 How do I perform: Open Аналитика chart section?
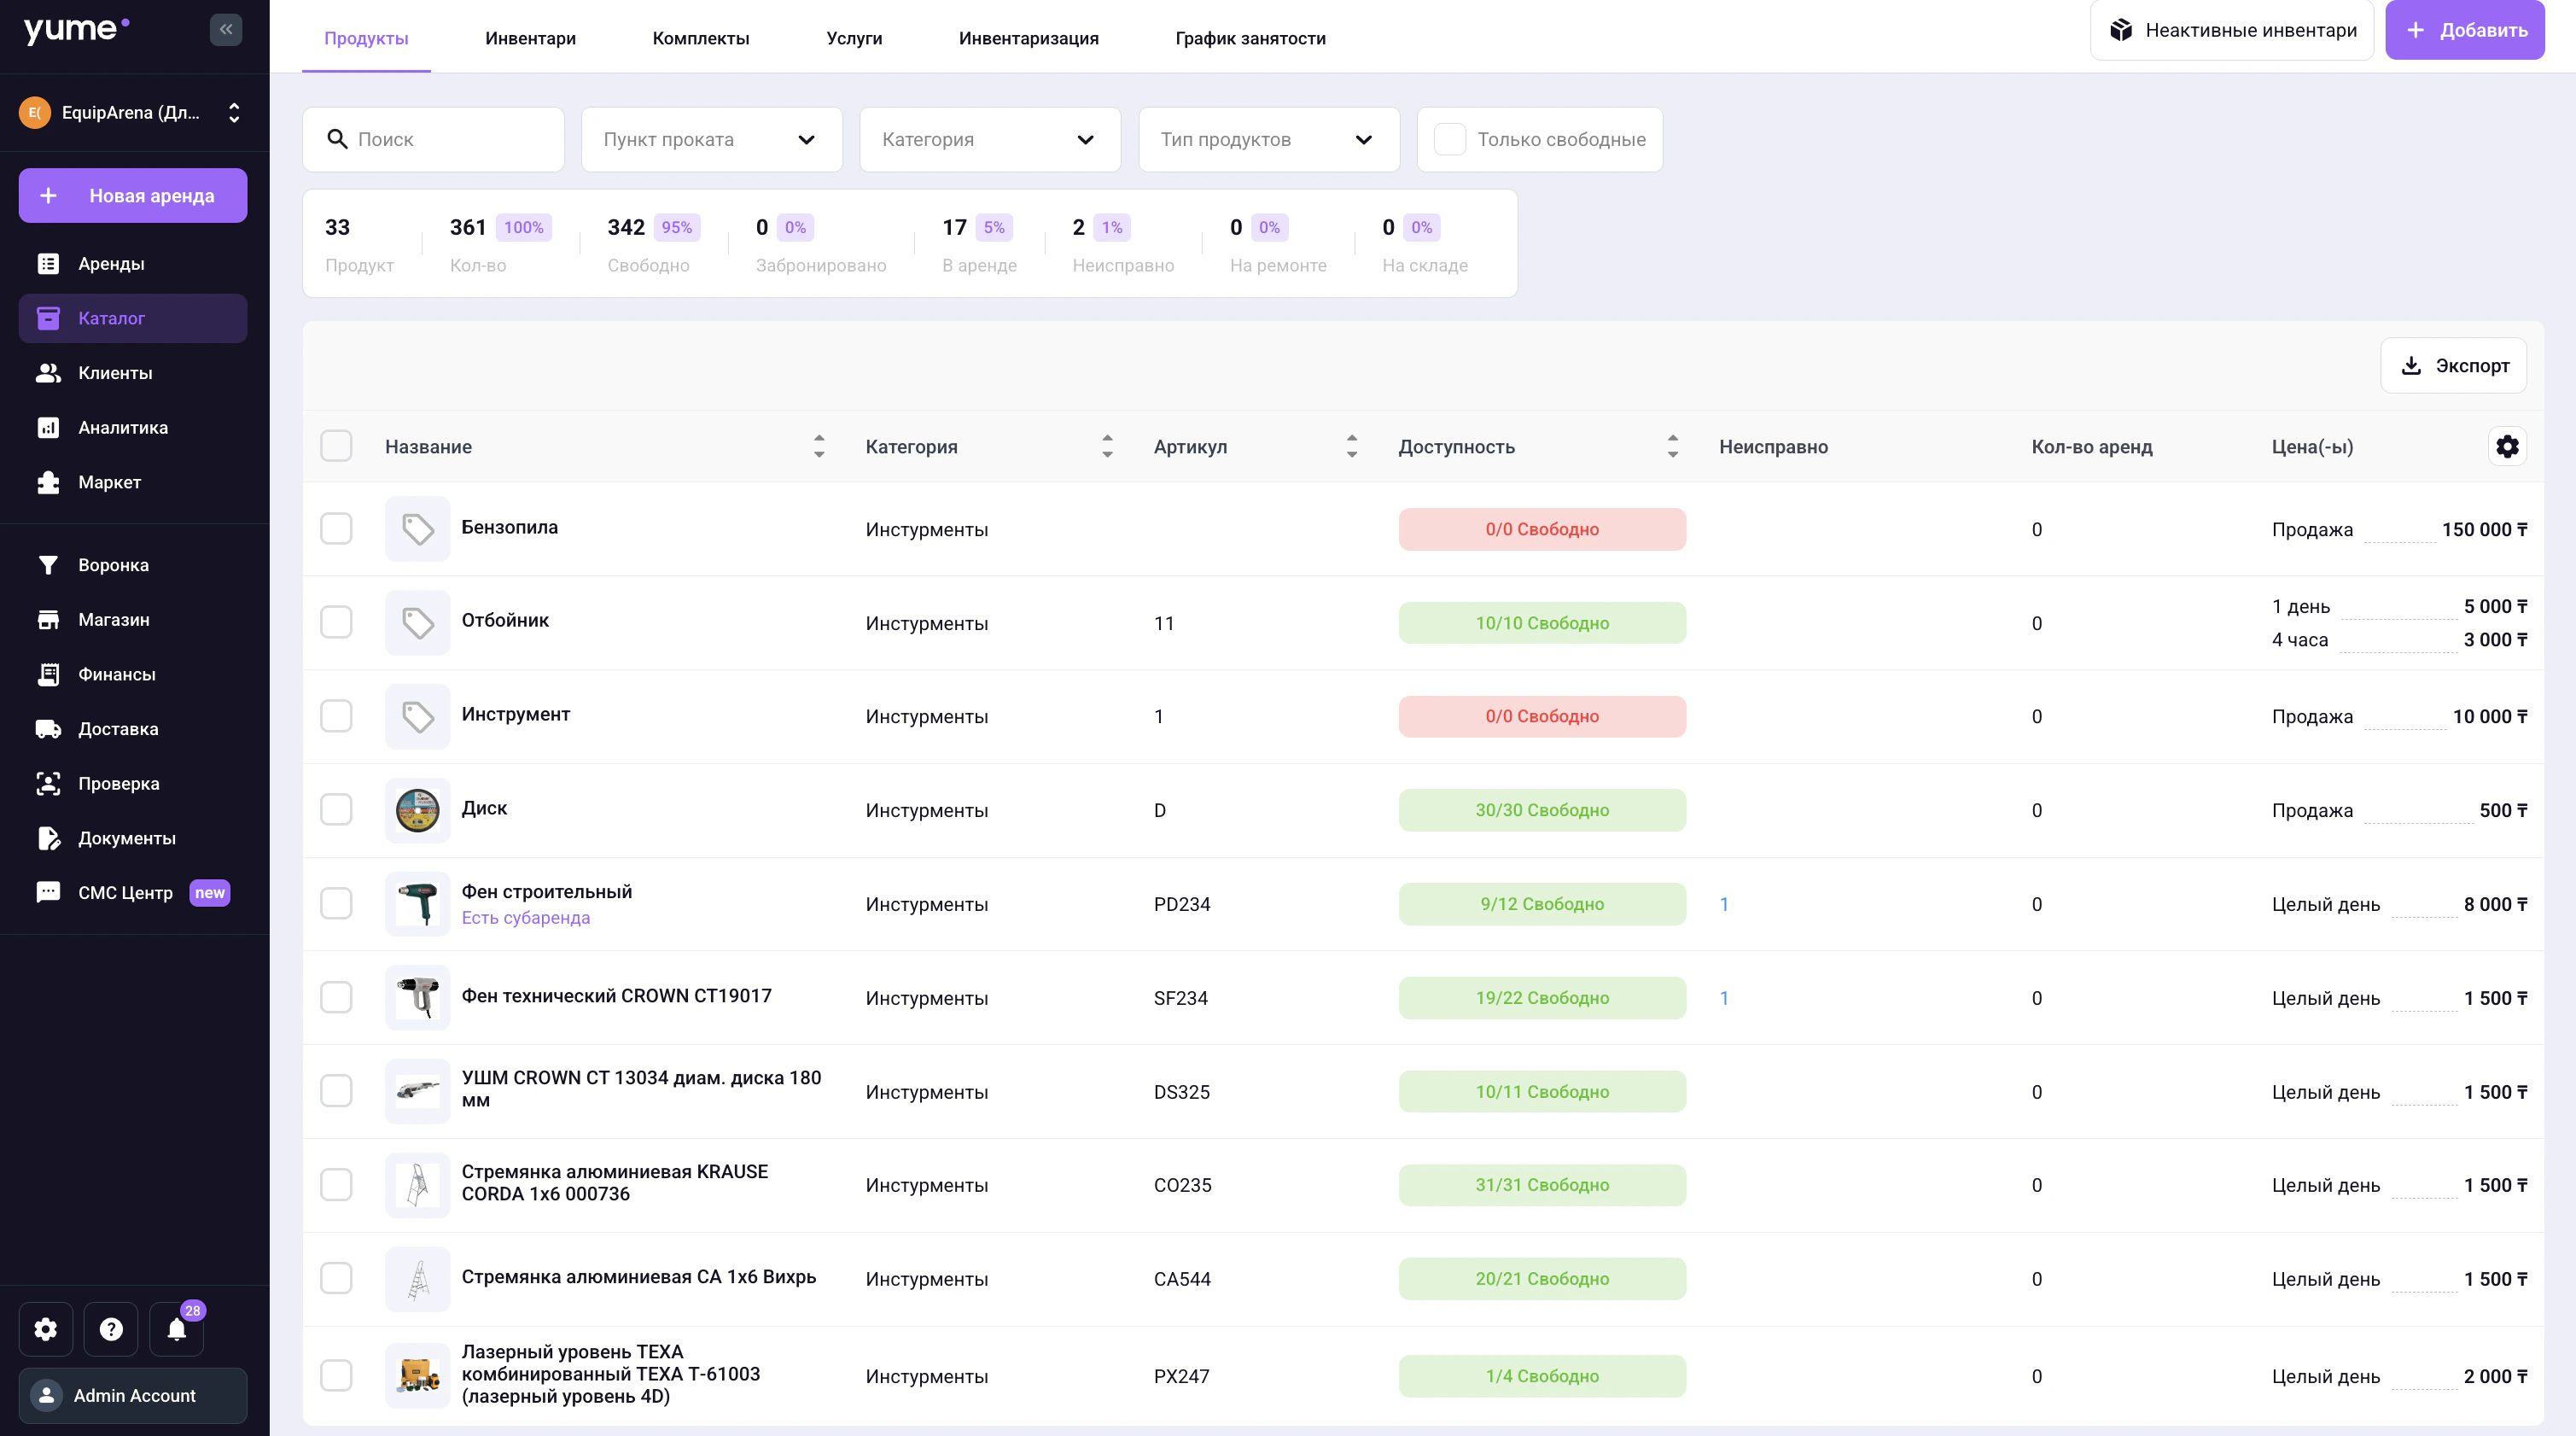point(123,427)
